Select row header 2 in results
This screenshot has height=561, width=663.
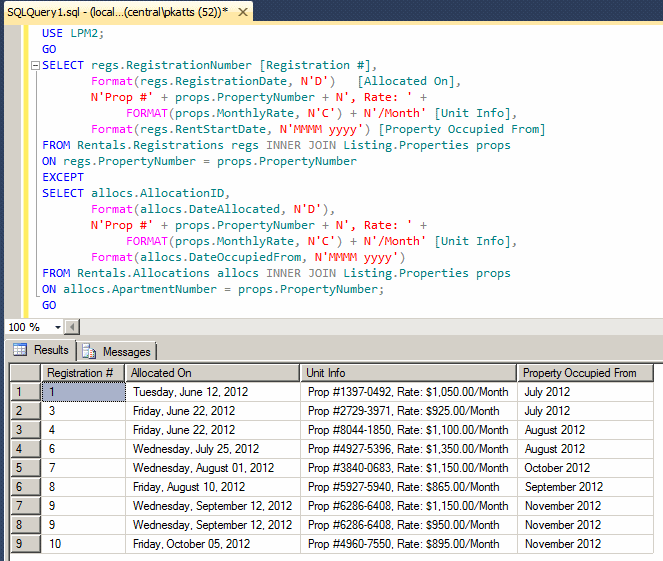click(25, 411)
